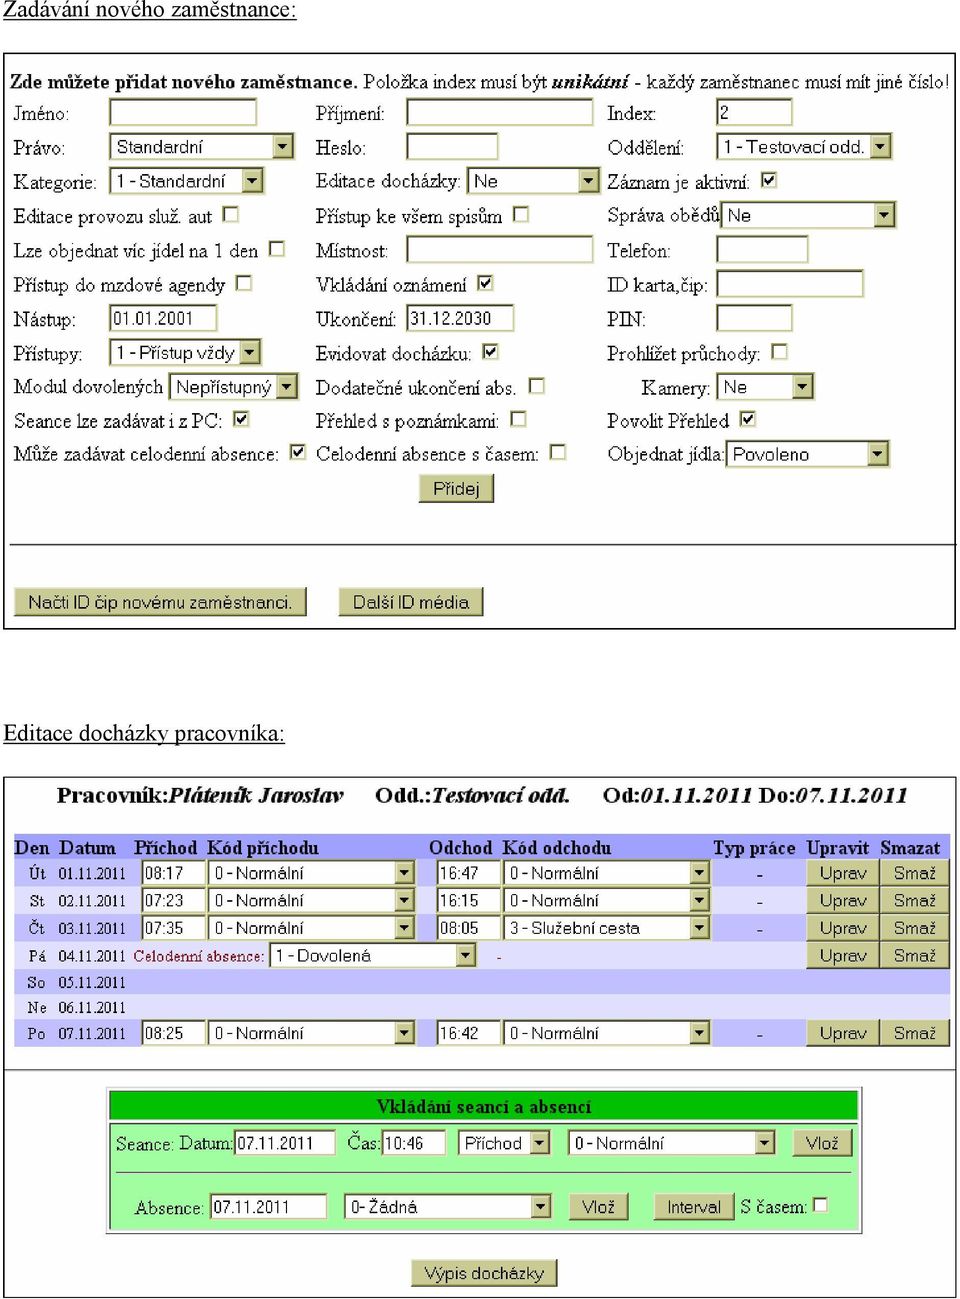Click the Seance Datum field
The width and height of the screenshot is (960, 1299).
click(x=285, y=1143)
